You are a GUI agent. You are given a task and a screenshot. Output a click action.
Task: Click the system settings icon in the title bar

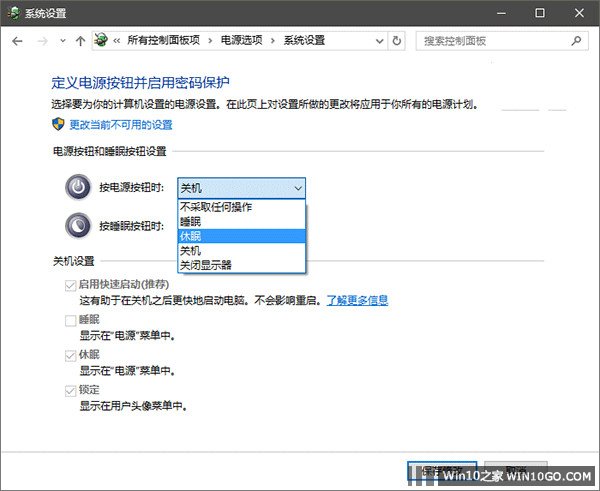[x=13, y=13]
